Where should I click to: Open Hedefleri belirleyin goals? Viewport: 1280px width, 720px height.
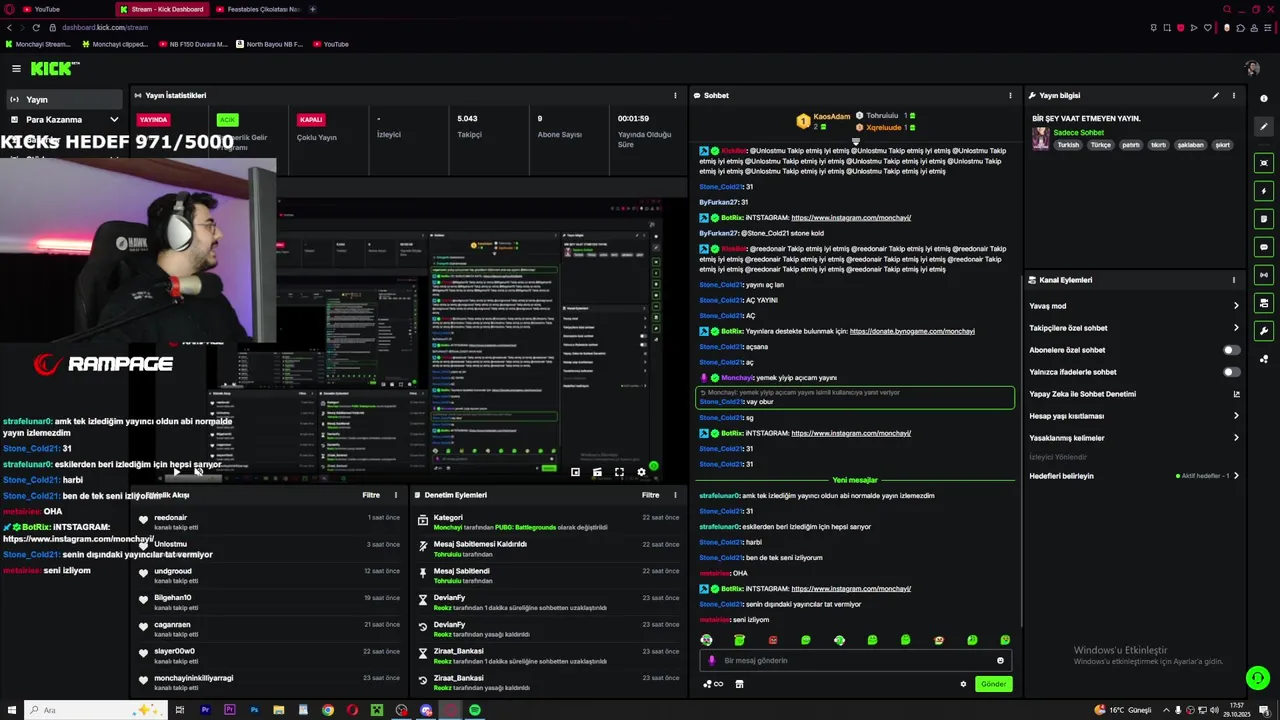point(1134,476)
